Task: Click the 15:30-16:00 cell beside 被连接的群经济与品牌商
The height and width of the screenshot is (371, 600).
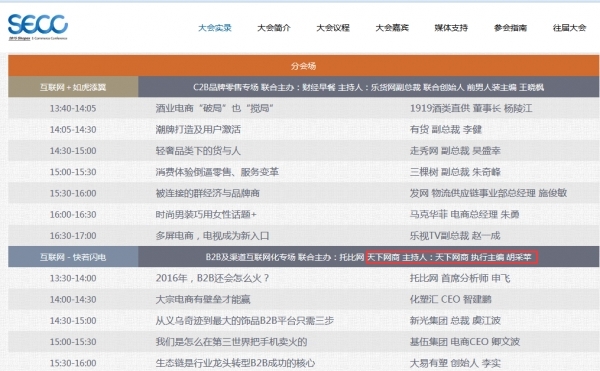Action: pos(73,193)
